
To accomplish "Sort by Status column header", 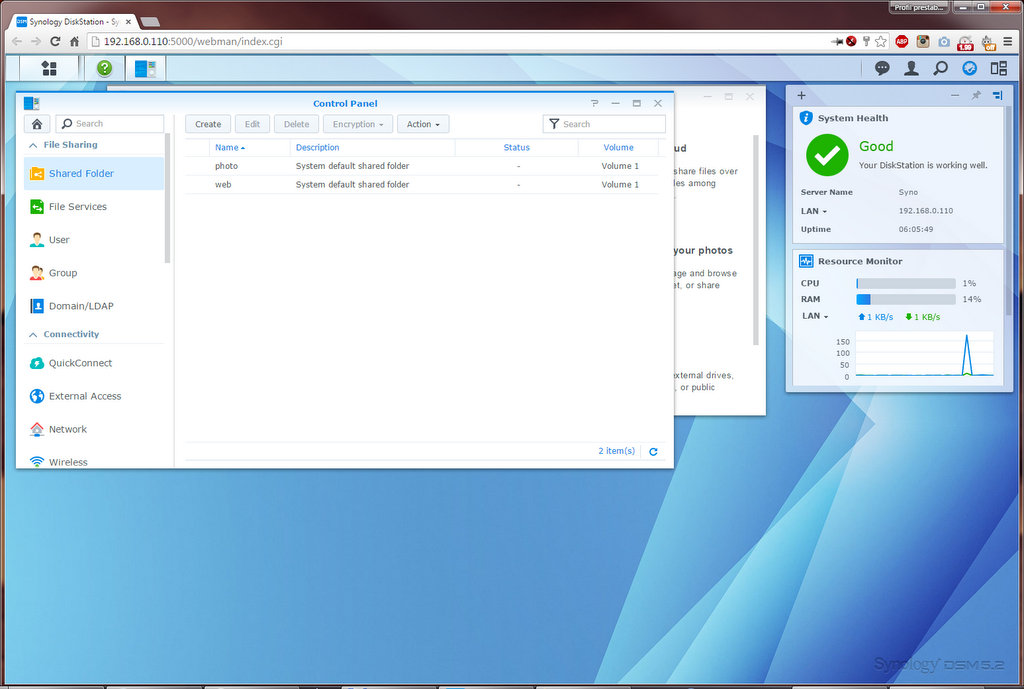I will click(x=517, y=148).
